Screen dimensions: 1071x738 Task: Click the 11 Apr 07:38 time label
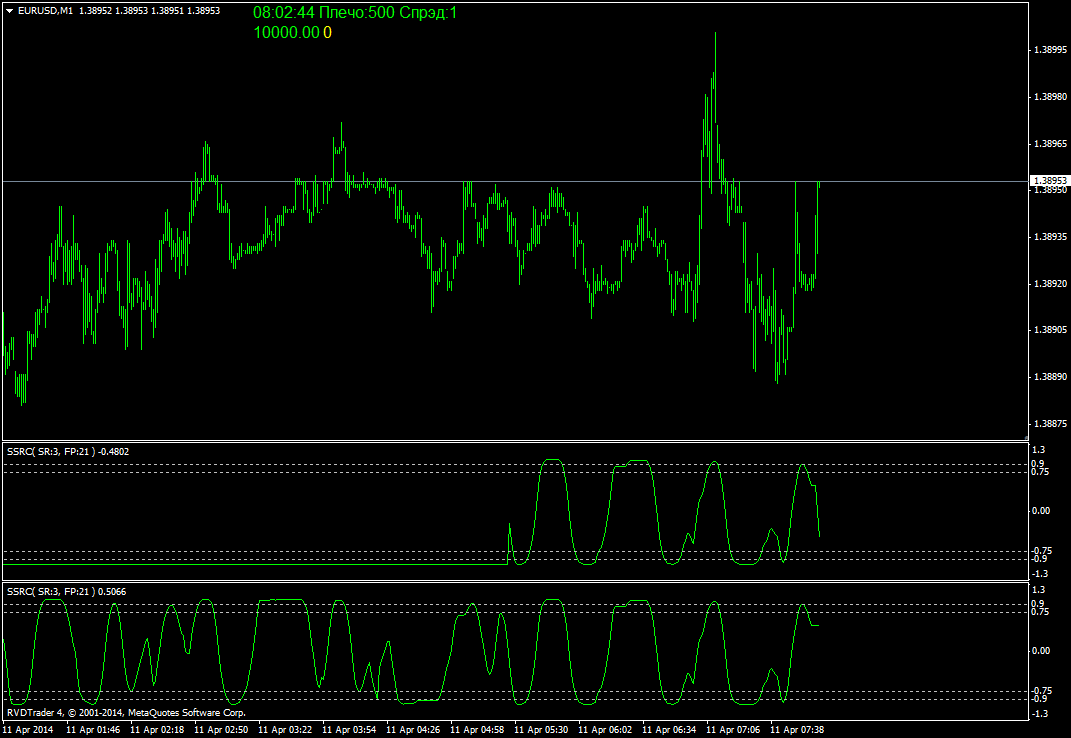click(797, 730)
